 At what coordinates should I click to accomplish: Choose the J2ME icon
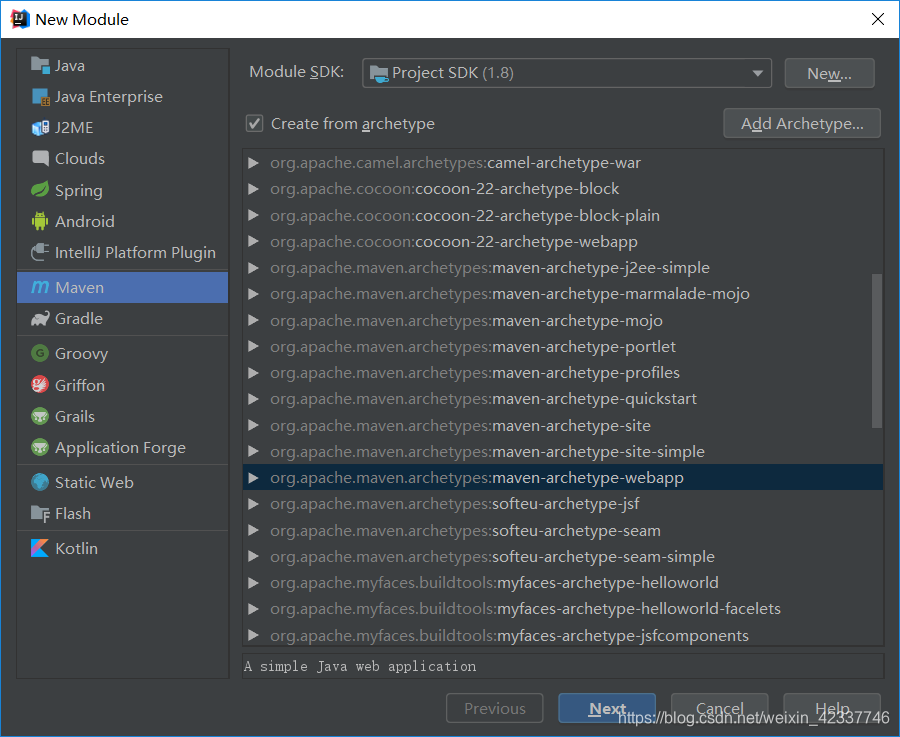click(x=40, y=128)
